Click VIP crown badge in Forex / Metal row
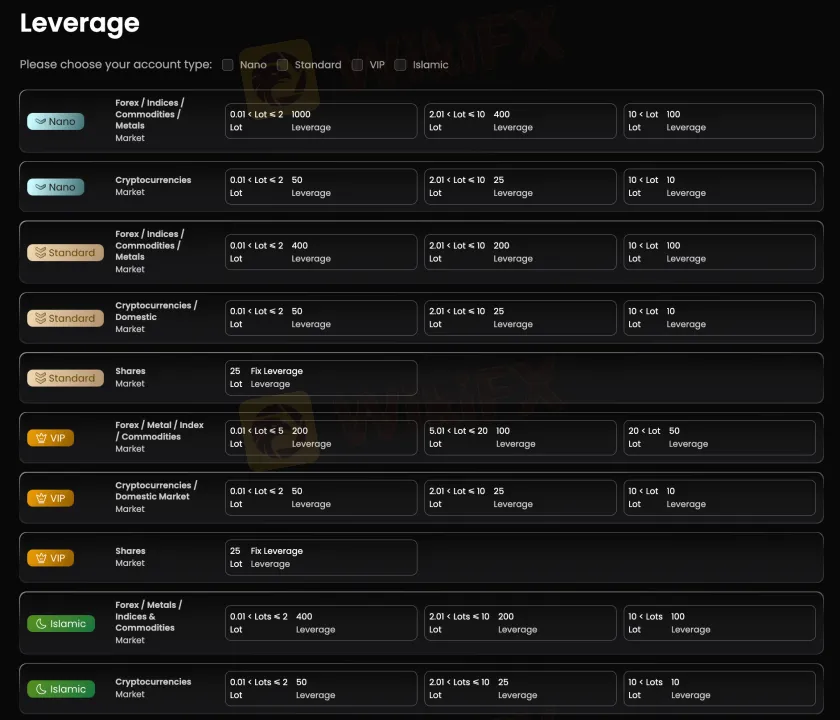 [x=50, y=438]
